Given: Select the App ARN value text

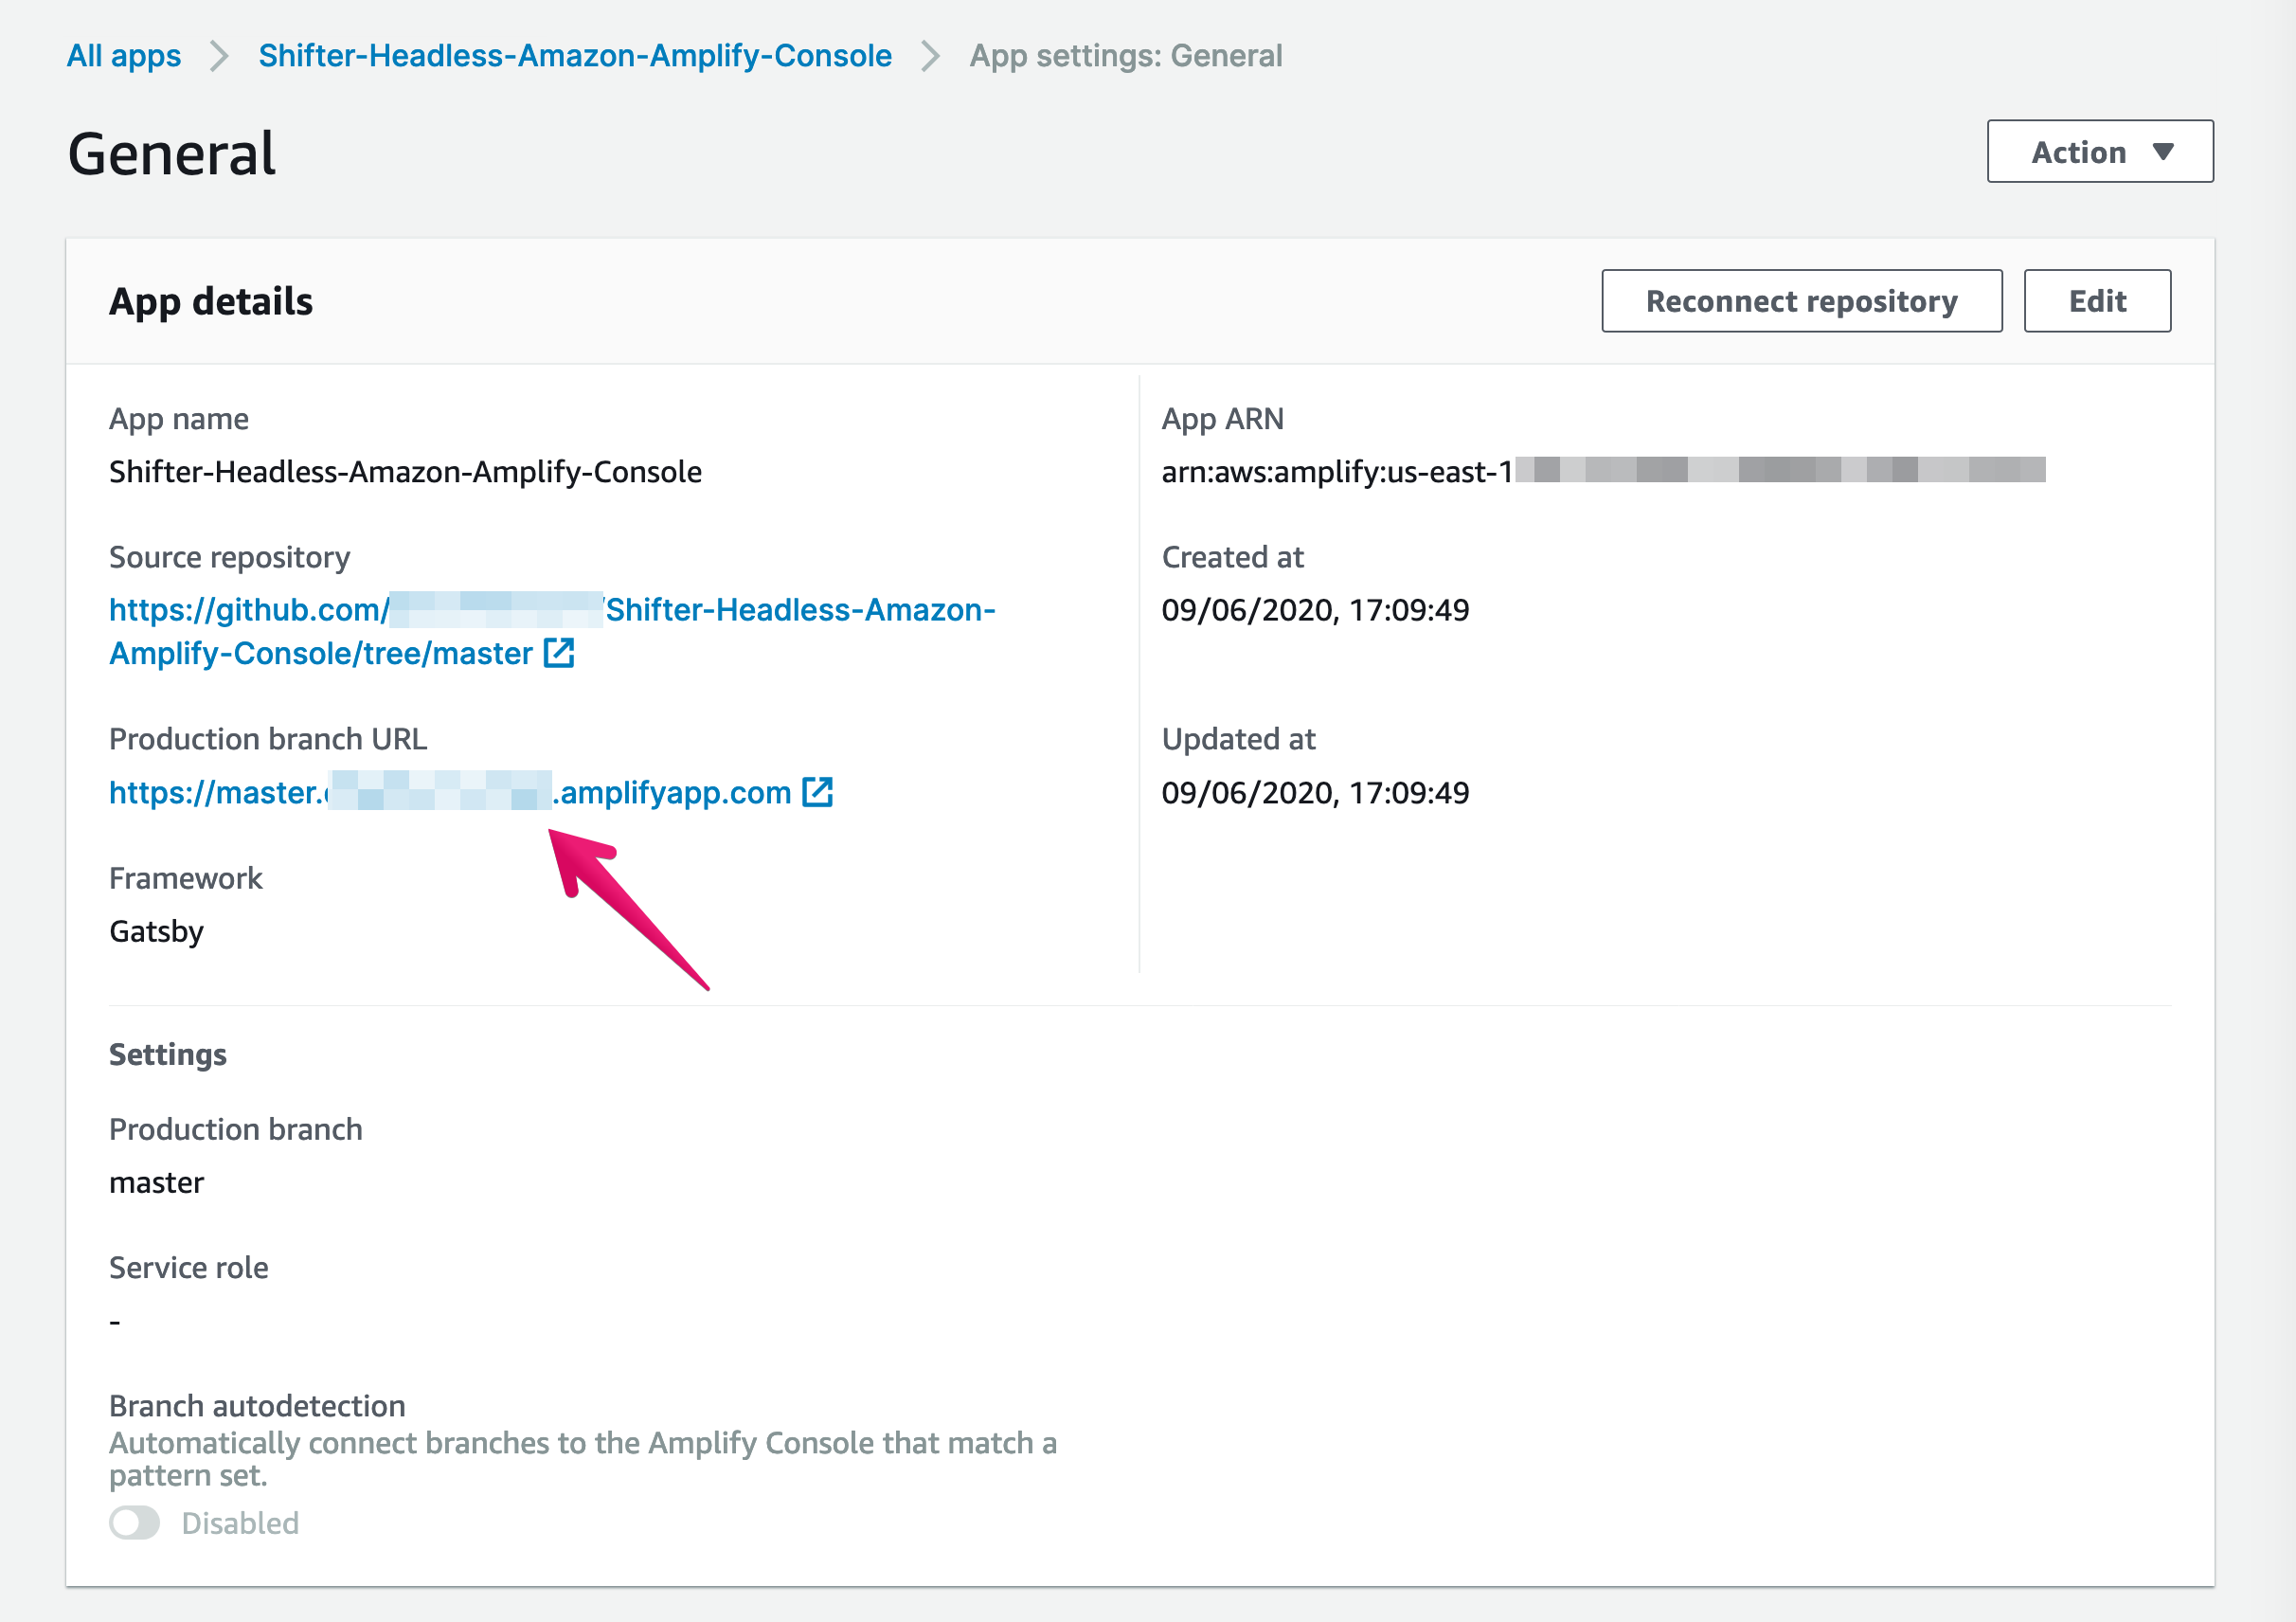Looking at the screenshot, I should (1603, 471).
